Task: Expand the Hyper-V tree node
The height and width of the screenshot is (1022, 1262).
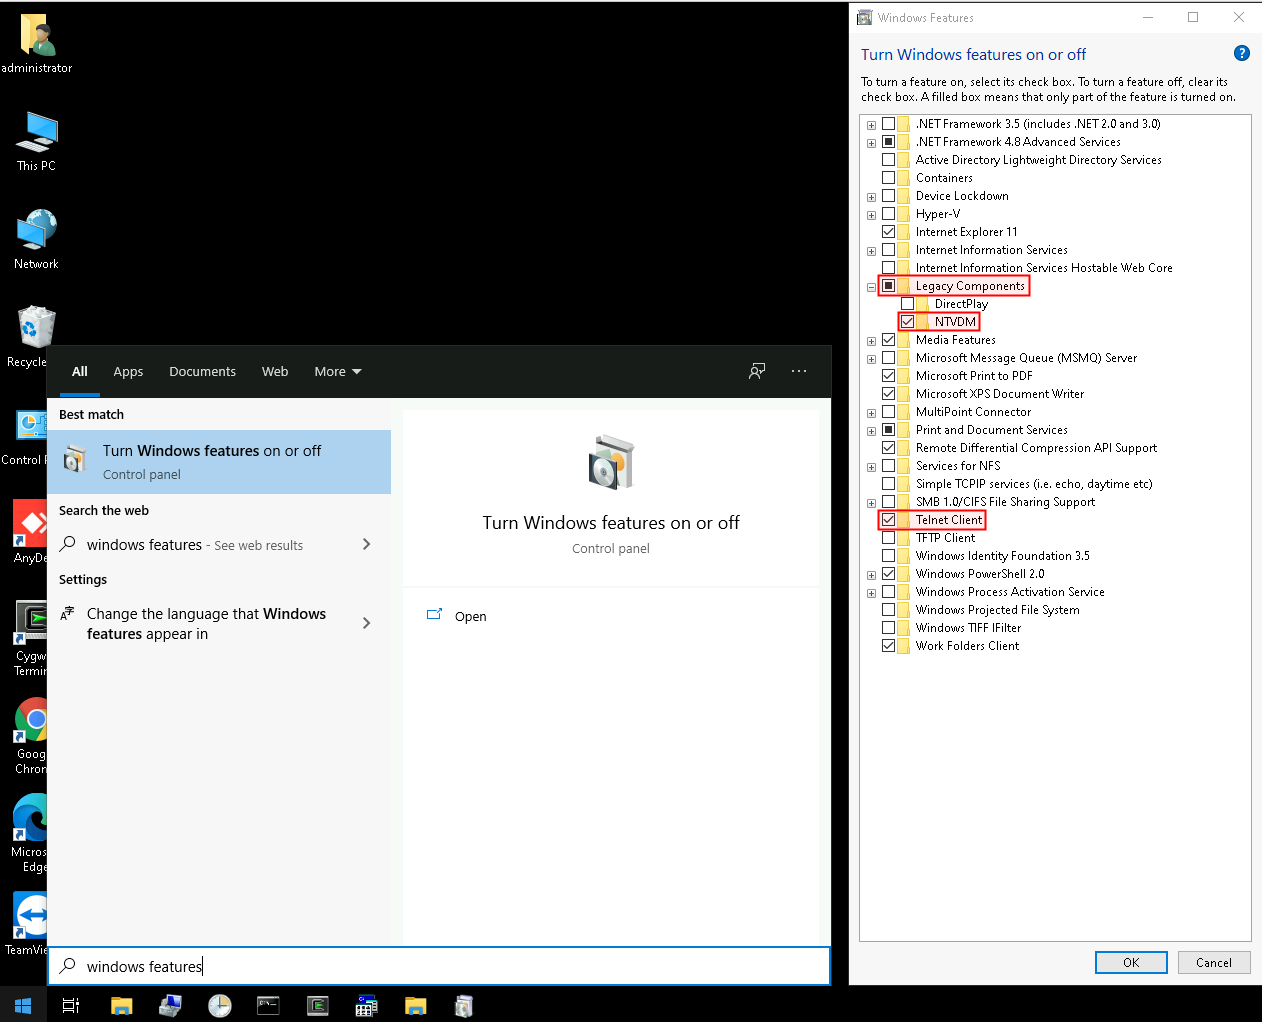Action: [x=871, y=215]
